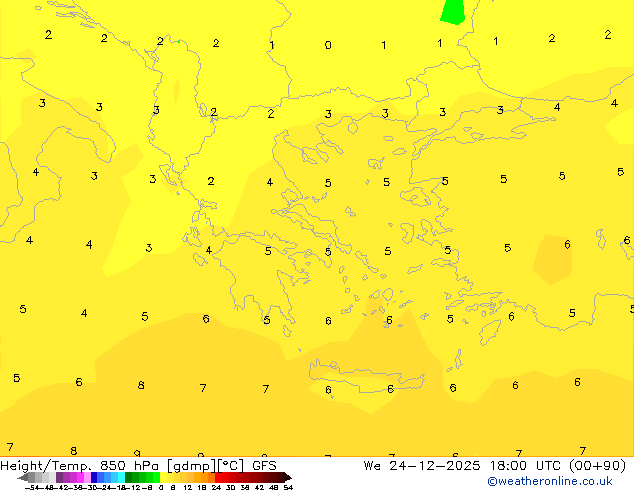
Task: Pick the magenta legend swatch
Action: (80, 477)
